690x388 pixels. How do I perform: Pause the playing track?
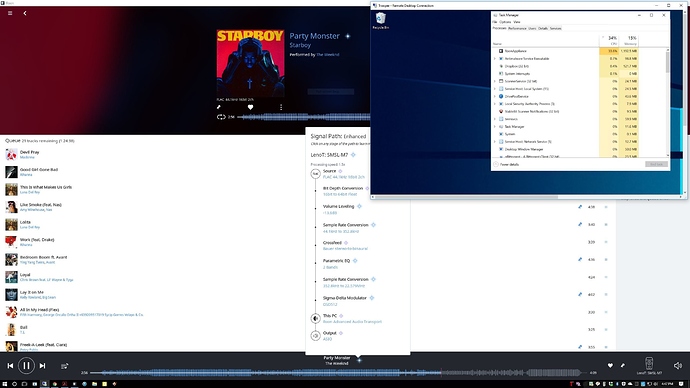coord(26,366)
